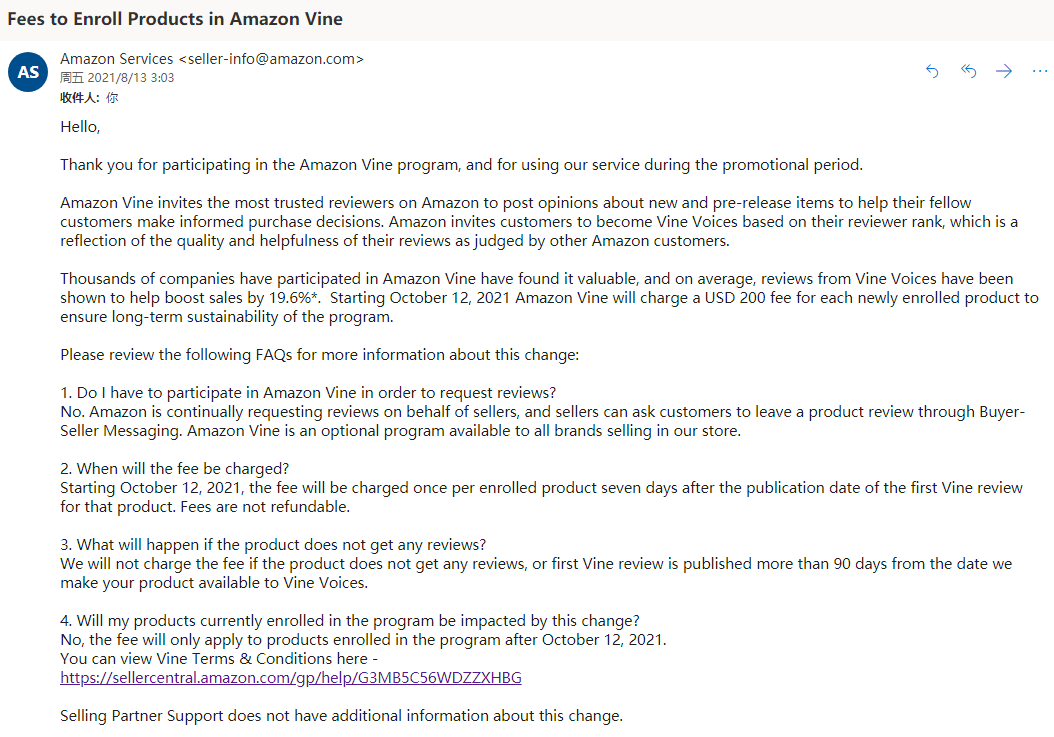The width and height of the screenshot is (1054, 737).
Task: Click FAQ question 3 about no reviews
Action: coord(273,545)
